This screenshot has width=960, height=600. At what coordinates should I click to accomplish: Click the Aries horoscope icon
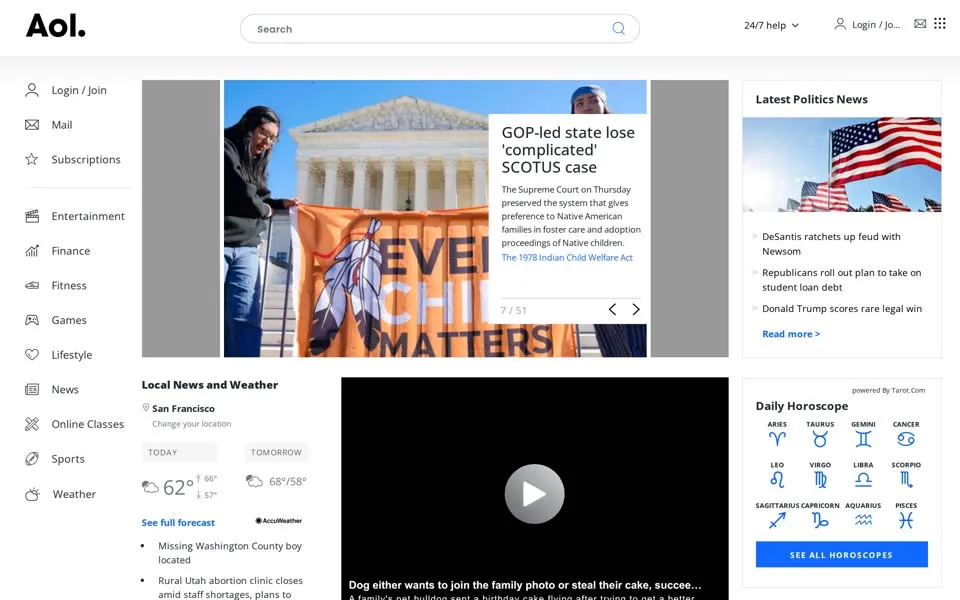tap(777, 439)
